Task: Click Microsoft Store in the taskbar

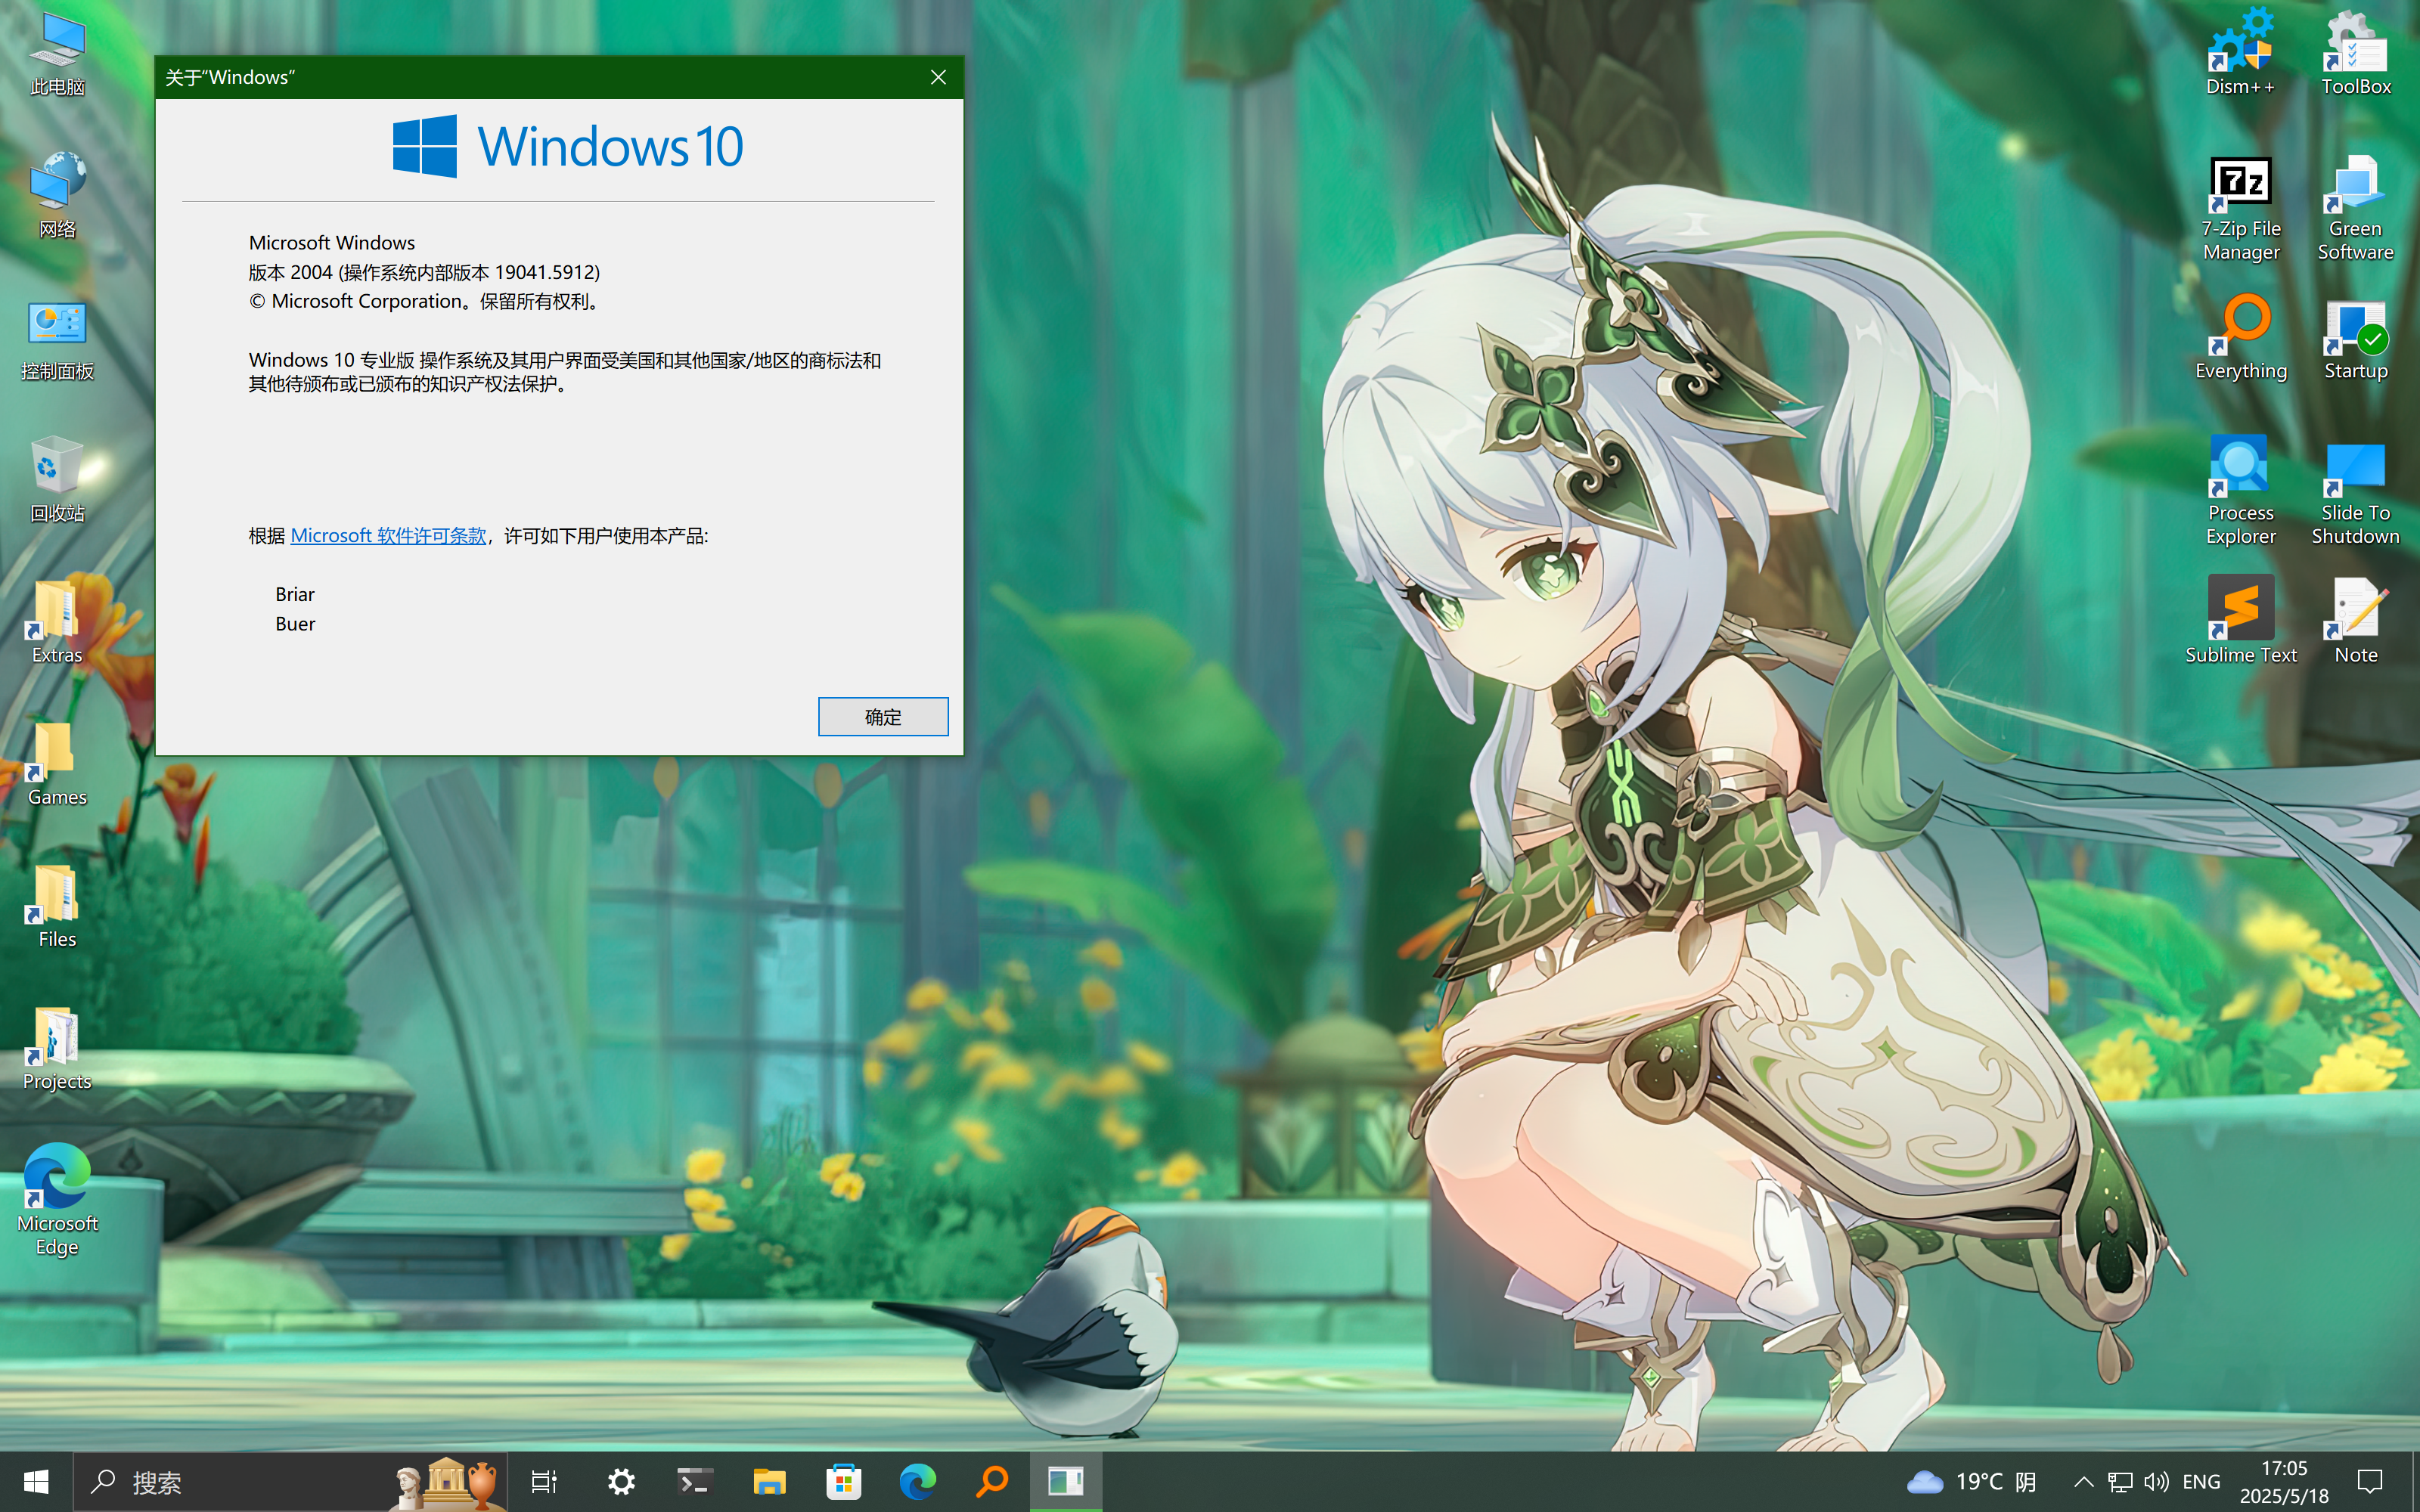Action: (x=843, y=1481)
